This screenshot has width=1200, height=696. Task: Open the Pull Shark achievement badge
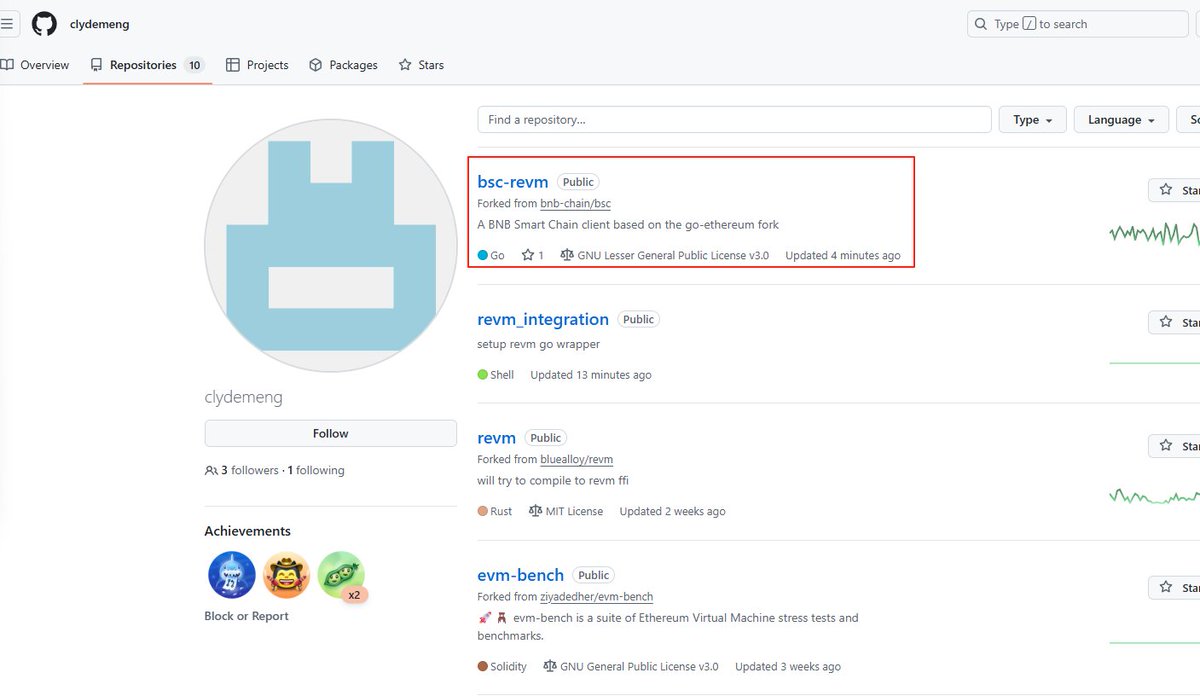[232, 575]
